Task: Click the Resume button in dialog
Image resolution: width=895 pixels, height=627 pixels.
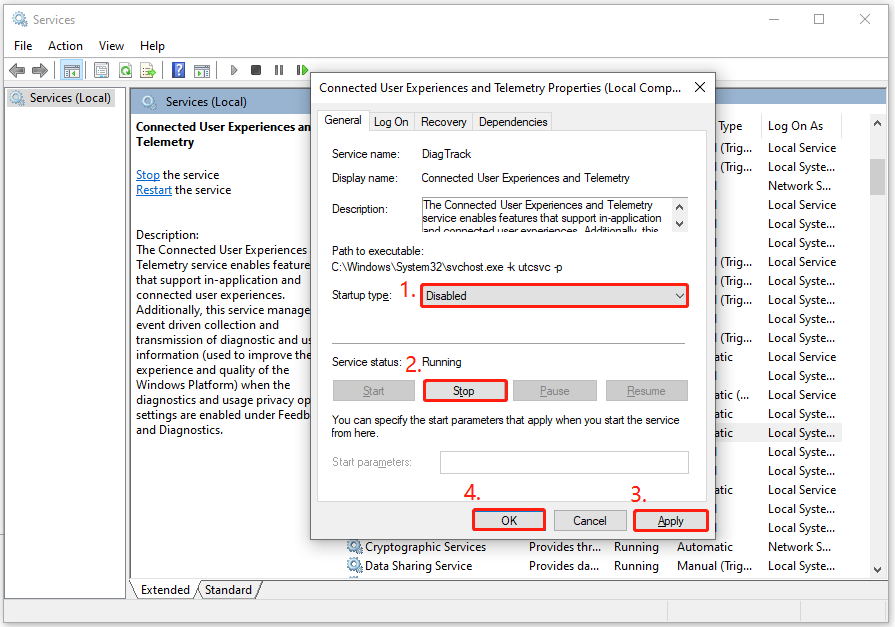Action: coord(646,391)
